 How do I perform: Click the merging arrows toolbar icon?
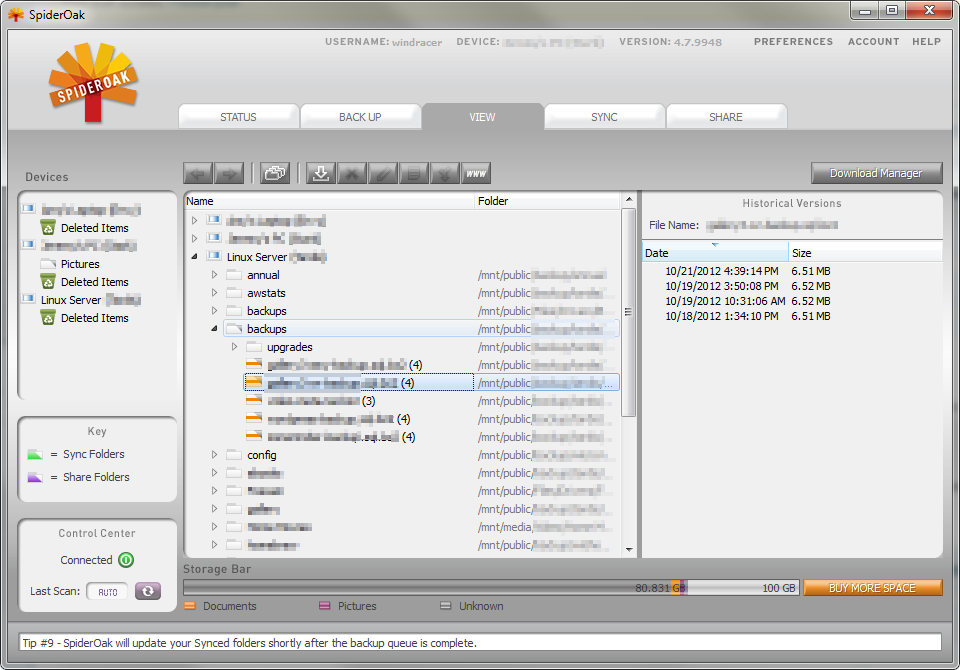[x=444, y=173]
